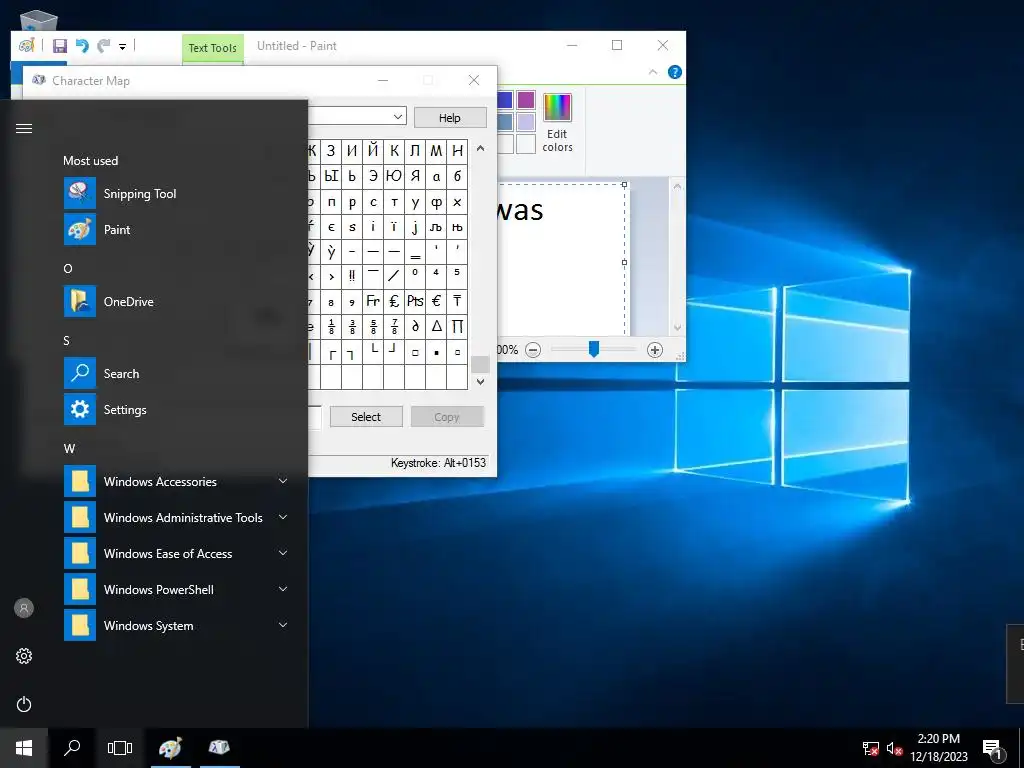Click zoom out minus in Paint
Image resolution: width=1024 pixels, height=768 pixels.
(533, 350)
